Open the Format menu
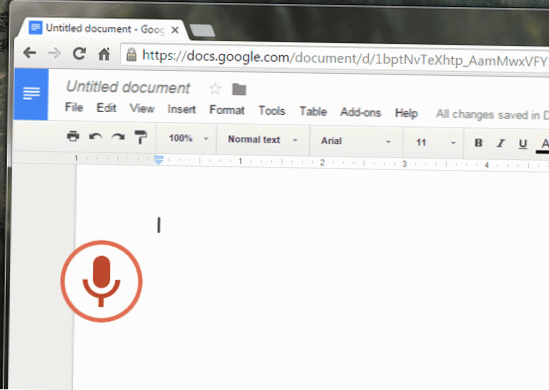Viewport: 549px width, 390px height. click(227, 110)
